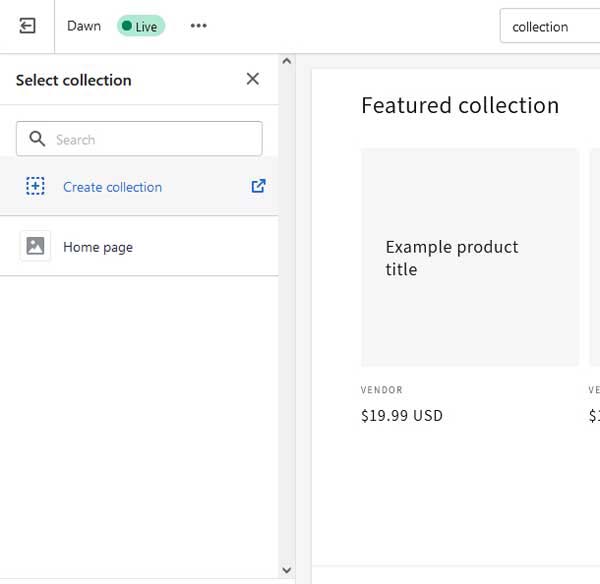Click the Example product title card
The height and width of the screenshot is (584, 600).
click(x=470, y=258)
